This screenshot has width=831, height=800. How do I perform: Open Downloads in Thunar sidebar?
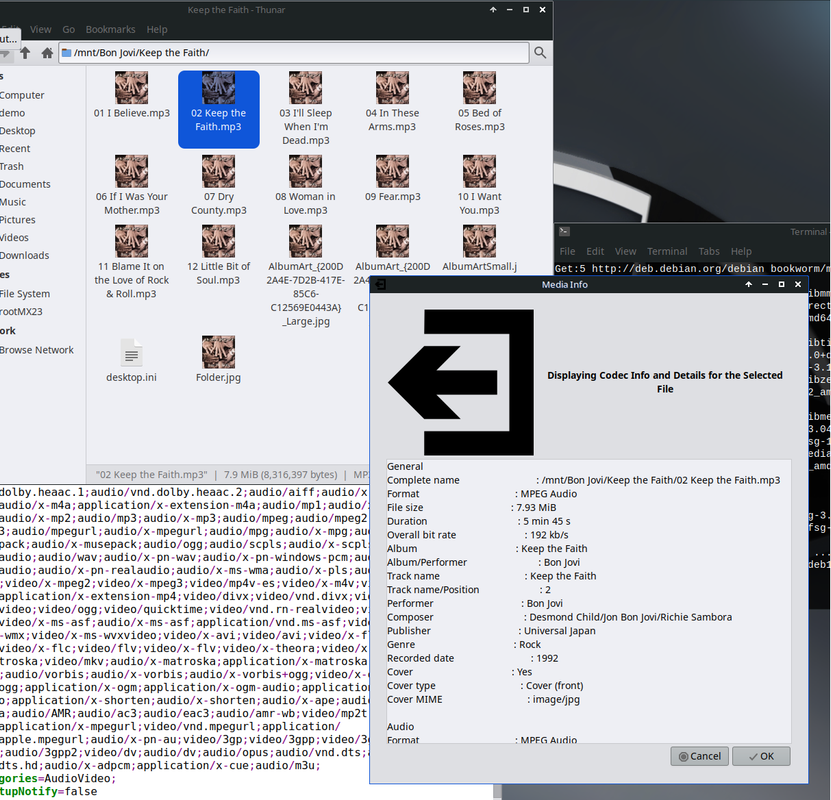click(24, 255)
